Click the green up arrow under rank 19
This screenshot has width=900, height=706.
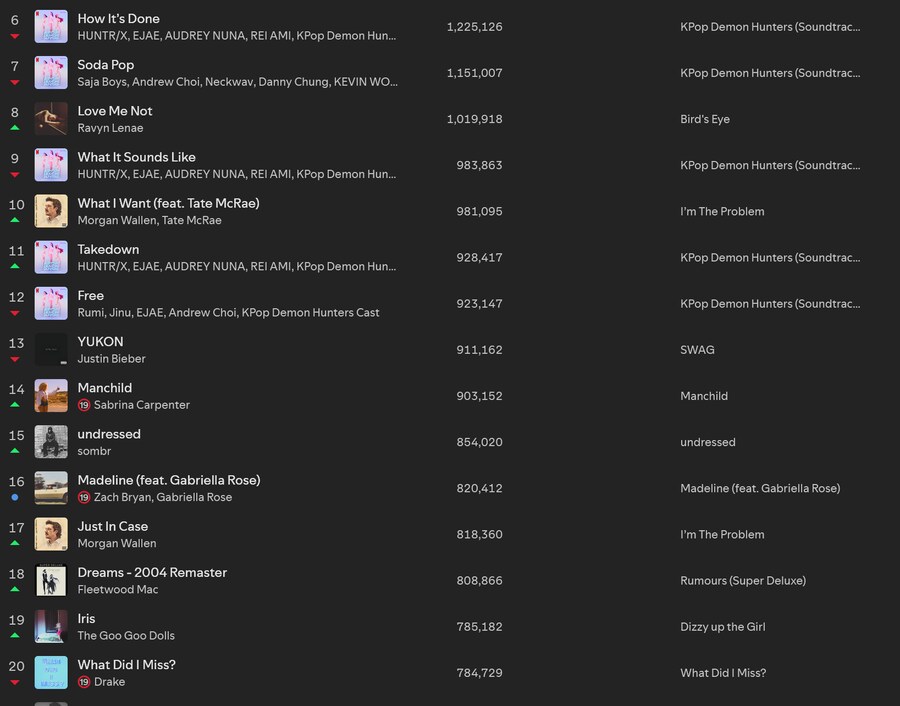(x=15, y=635)
